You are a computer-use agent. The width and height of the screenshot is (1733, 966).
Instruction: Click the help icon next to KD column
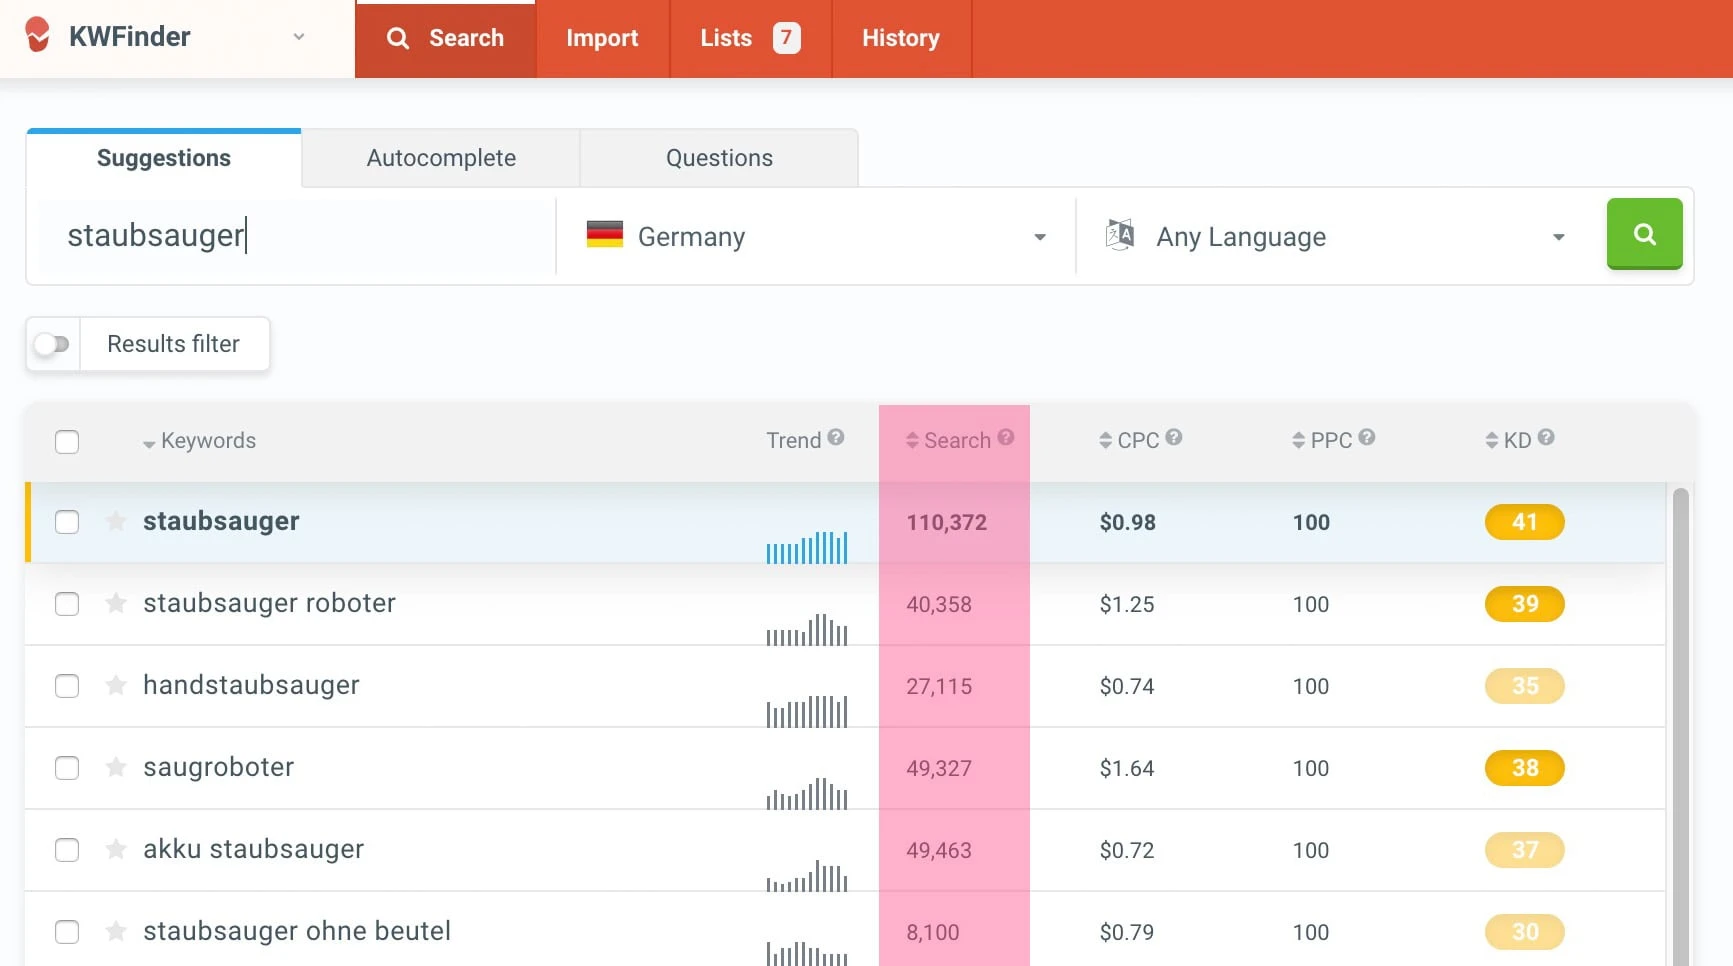pos(1544,437)
